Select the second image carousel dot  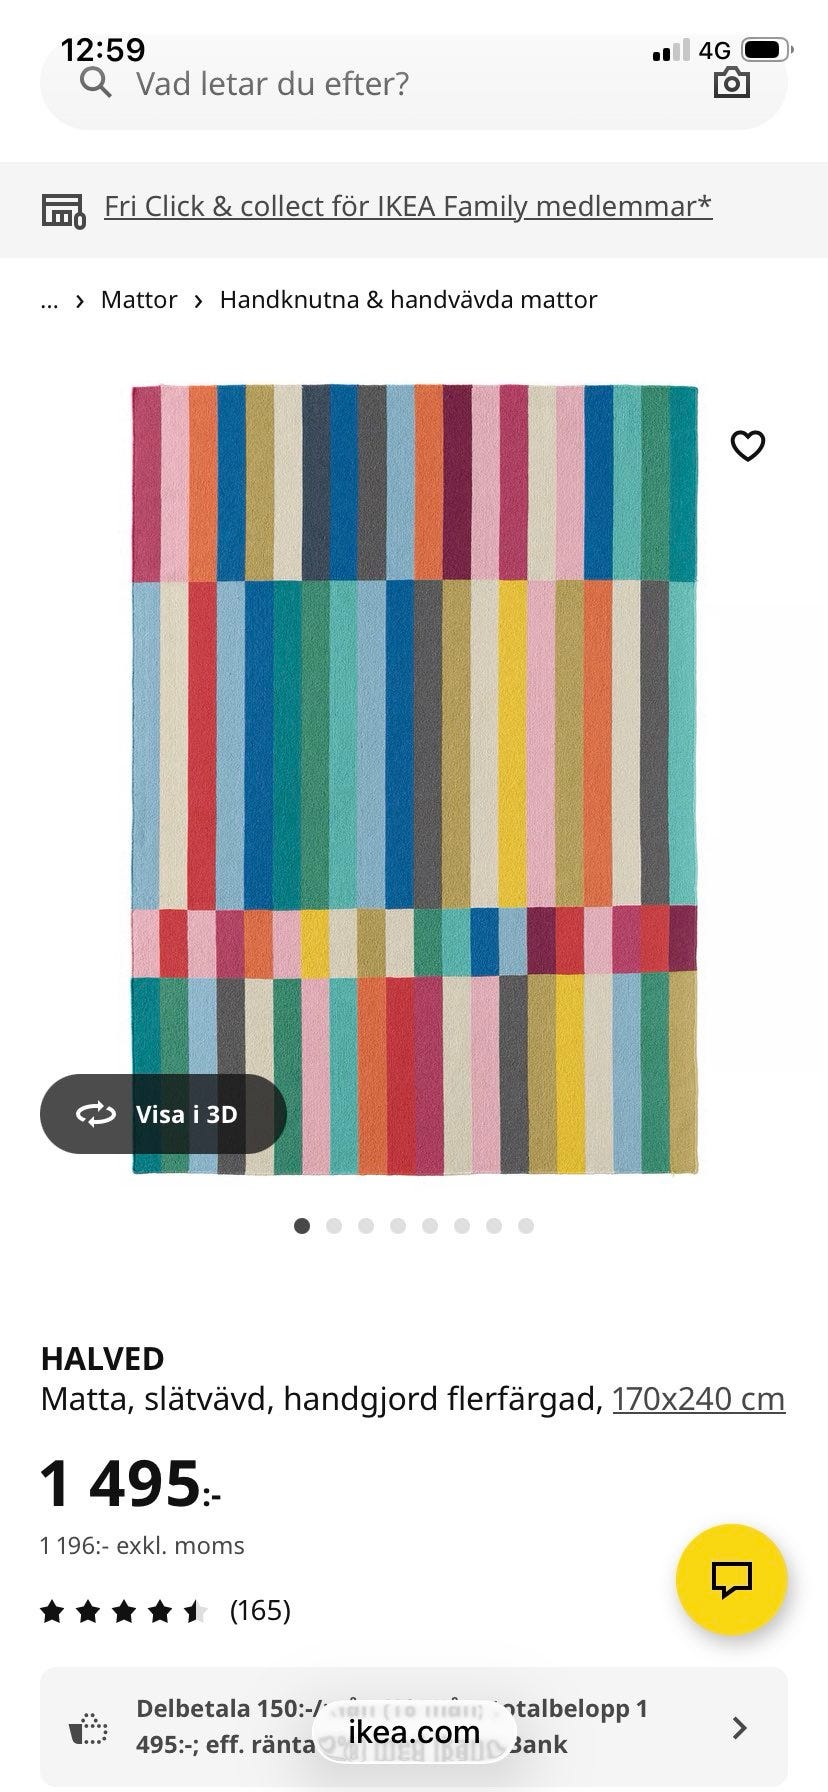click(x=334, y=1226)
